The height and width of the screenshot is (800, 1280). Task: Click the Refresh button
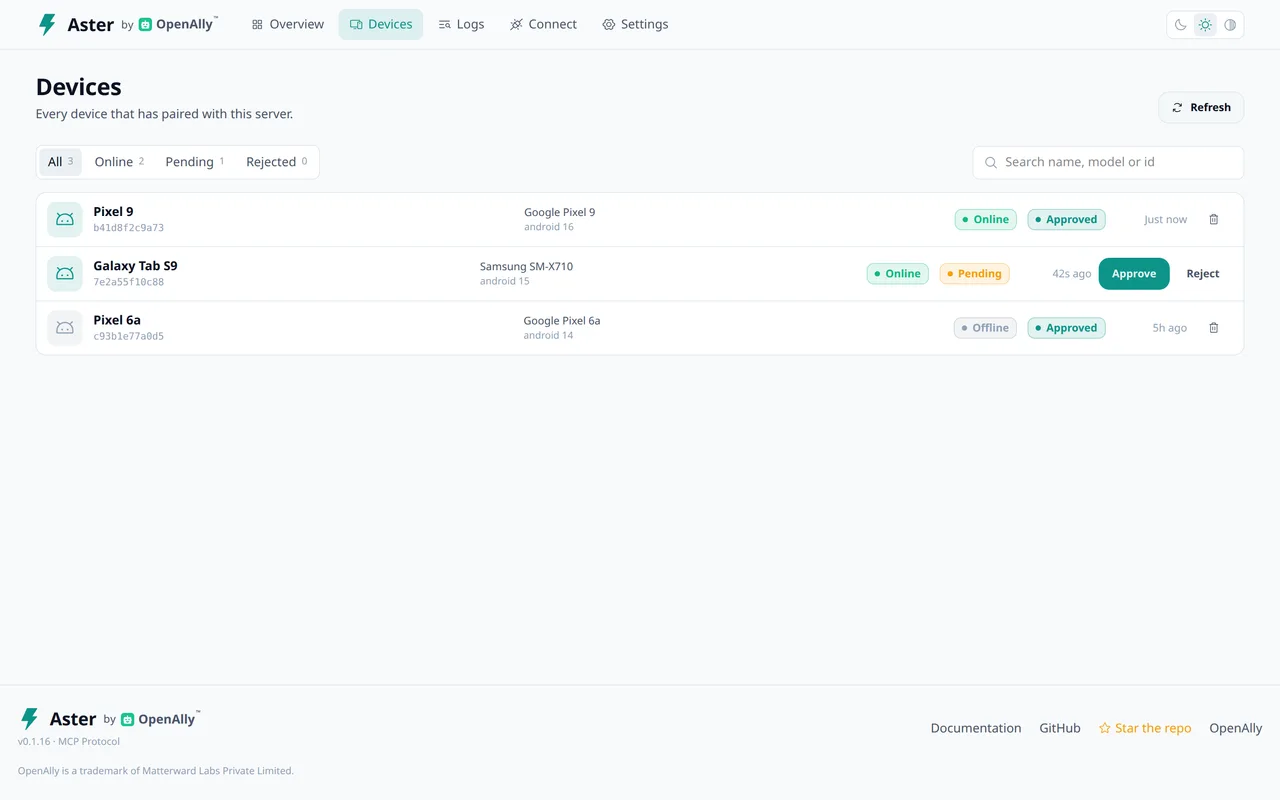[x=1201, y=108]
